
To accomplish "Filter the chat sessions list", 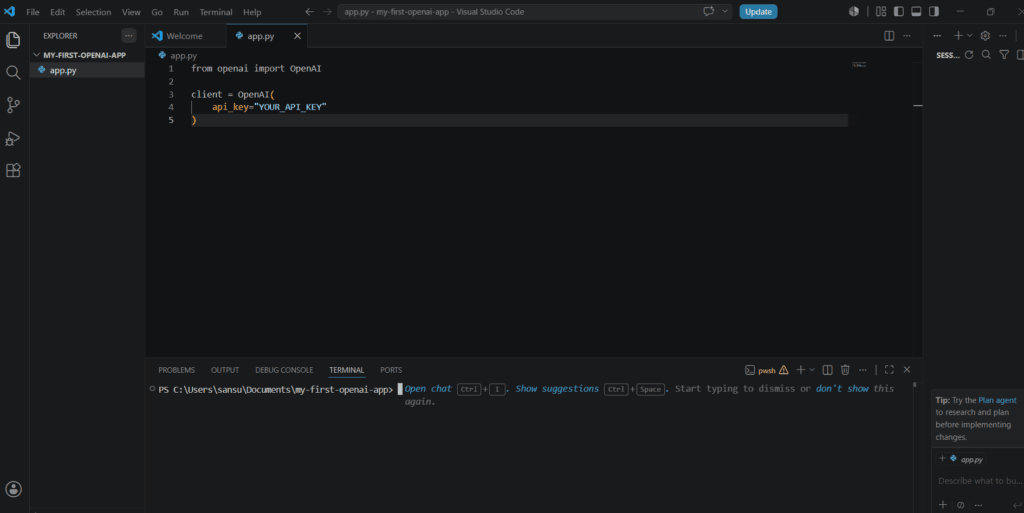I will tap(1004, 55).
